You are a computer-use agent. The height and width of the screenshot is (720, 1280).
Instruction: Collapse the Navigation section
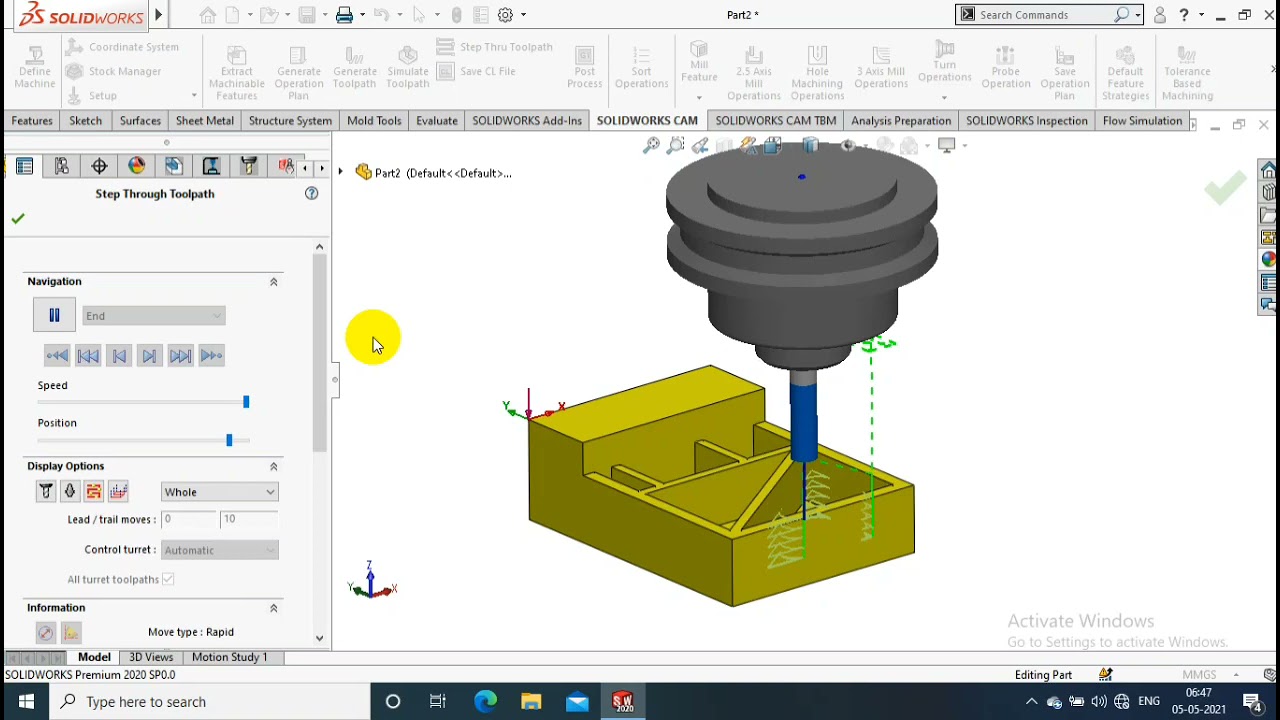(x=273, y=282)
